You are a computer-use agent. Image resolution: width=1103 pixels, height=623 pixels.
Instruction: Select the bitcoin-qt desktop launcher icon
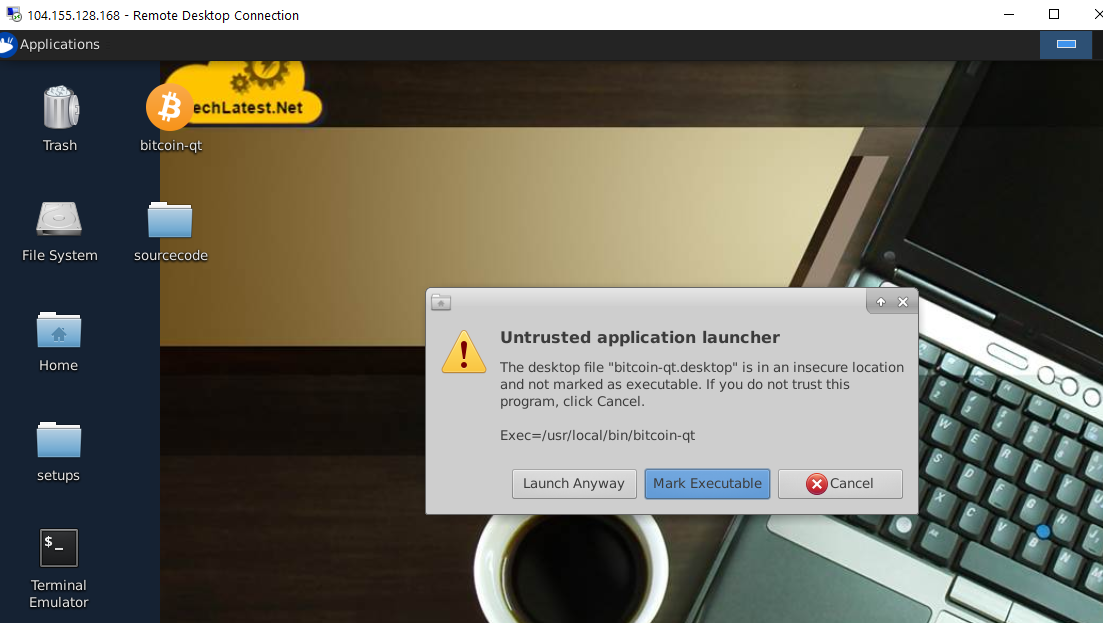coord(170,108)
